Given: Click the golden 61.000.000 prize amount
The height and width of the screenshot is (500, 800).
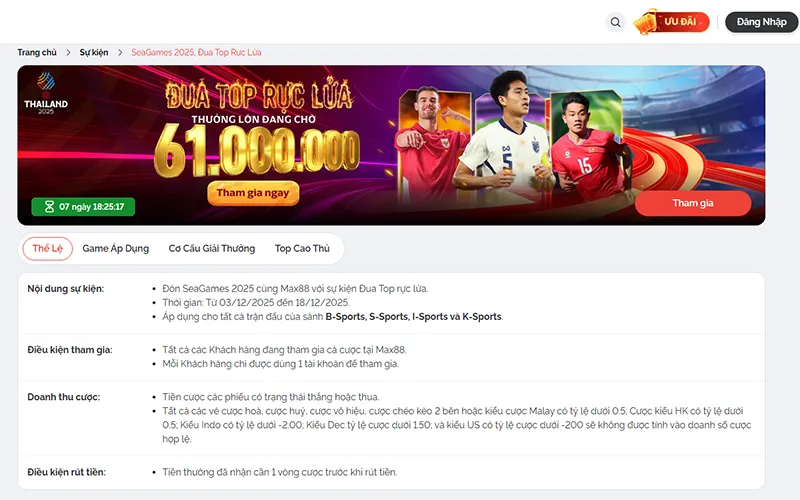Looking at the screenshot, I should pyautogui.click(x=257, y=152).
